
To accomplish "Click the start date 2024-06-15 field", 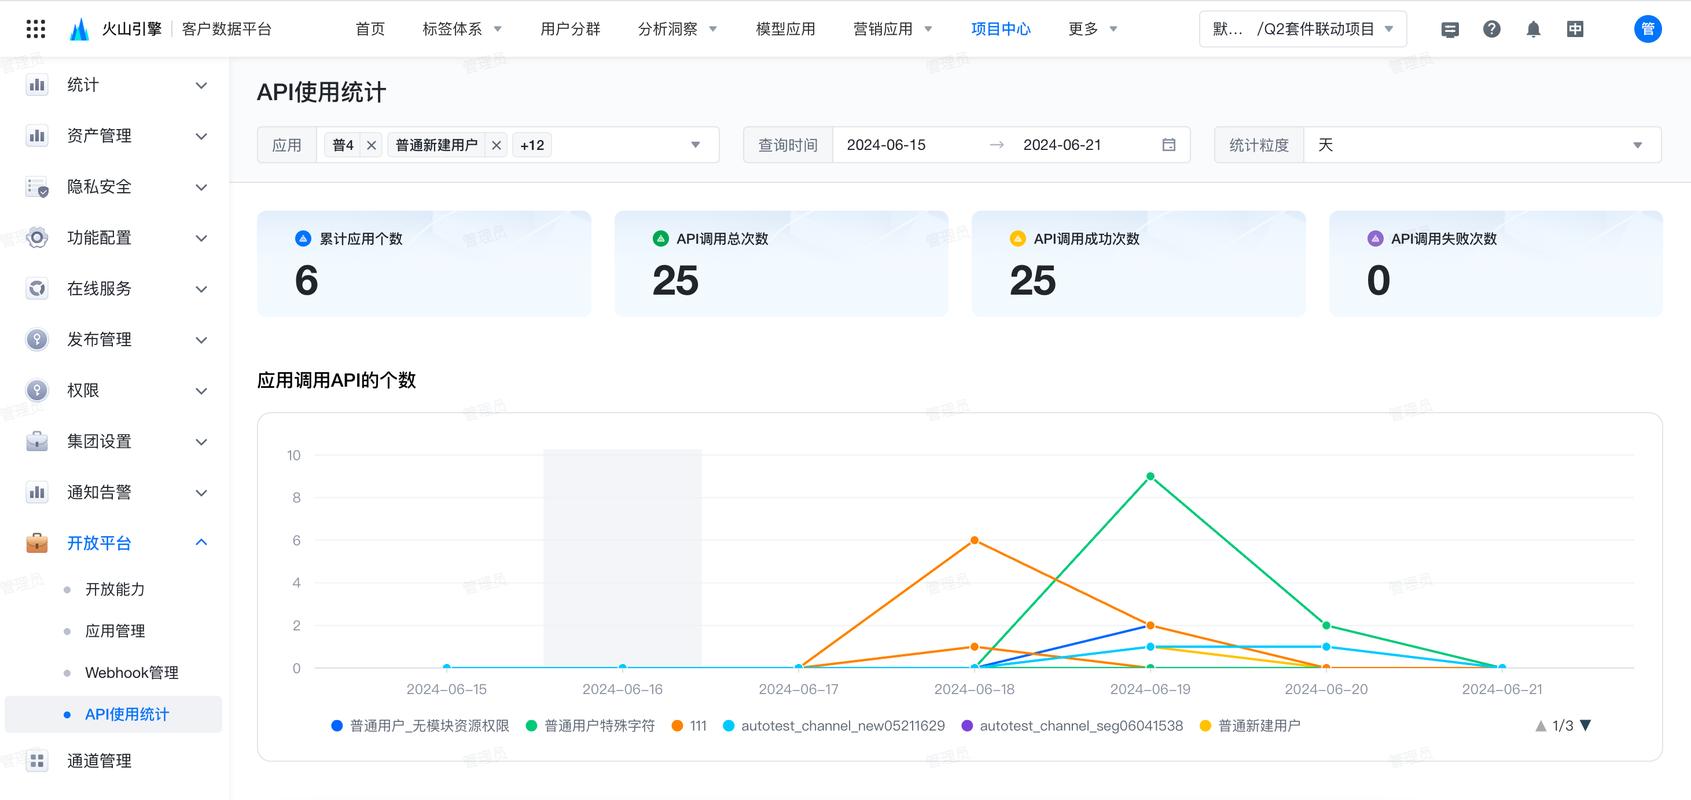I will [886, 145].
